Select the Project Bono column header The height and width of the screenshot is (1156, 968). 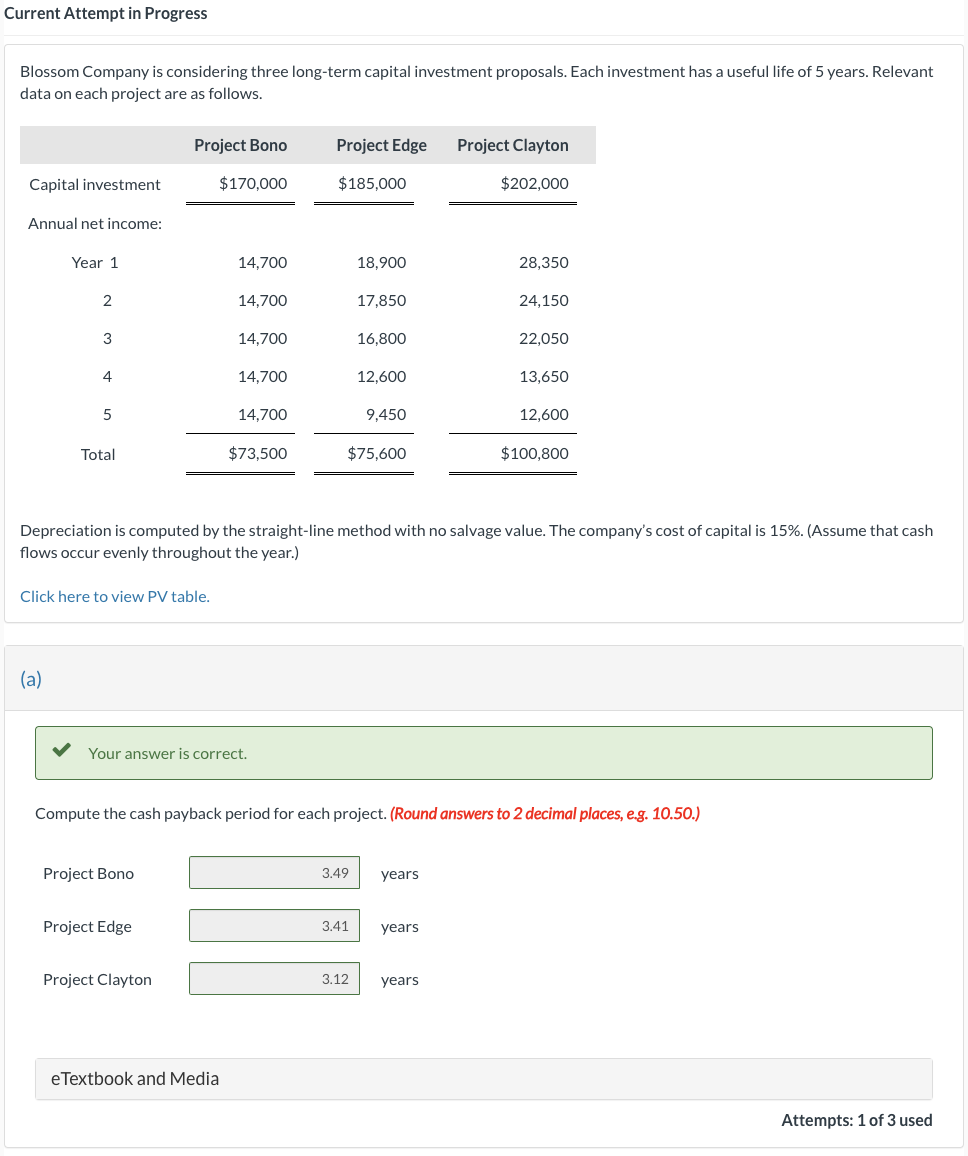(x=241, y=145)
